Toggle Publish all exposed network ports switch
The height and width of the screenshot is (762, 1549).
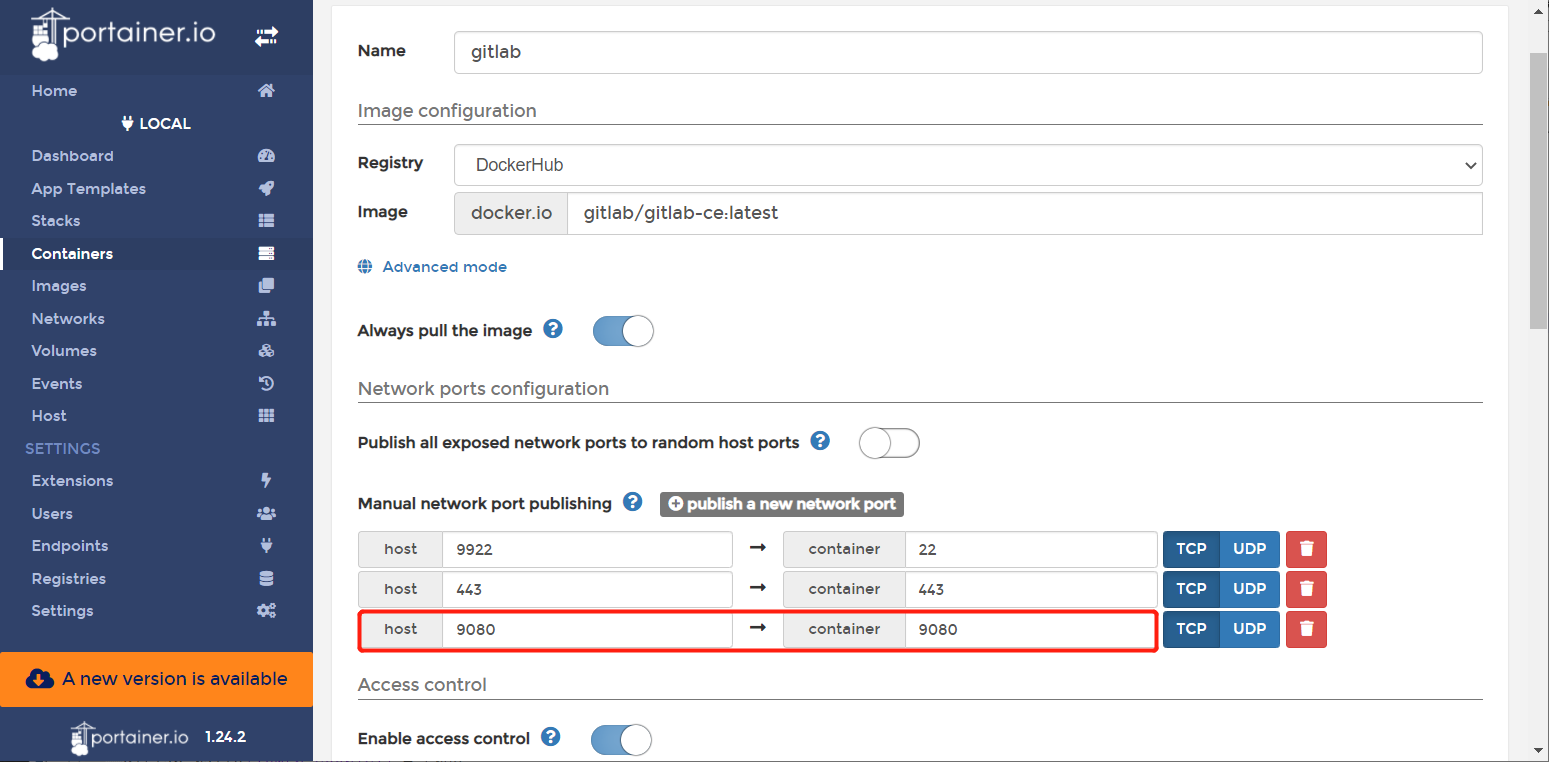click(889, 443)
